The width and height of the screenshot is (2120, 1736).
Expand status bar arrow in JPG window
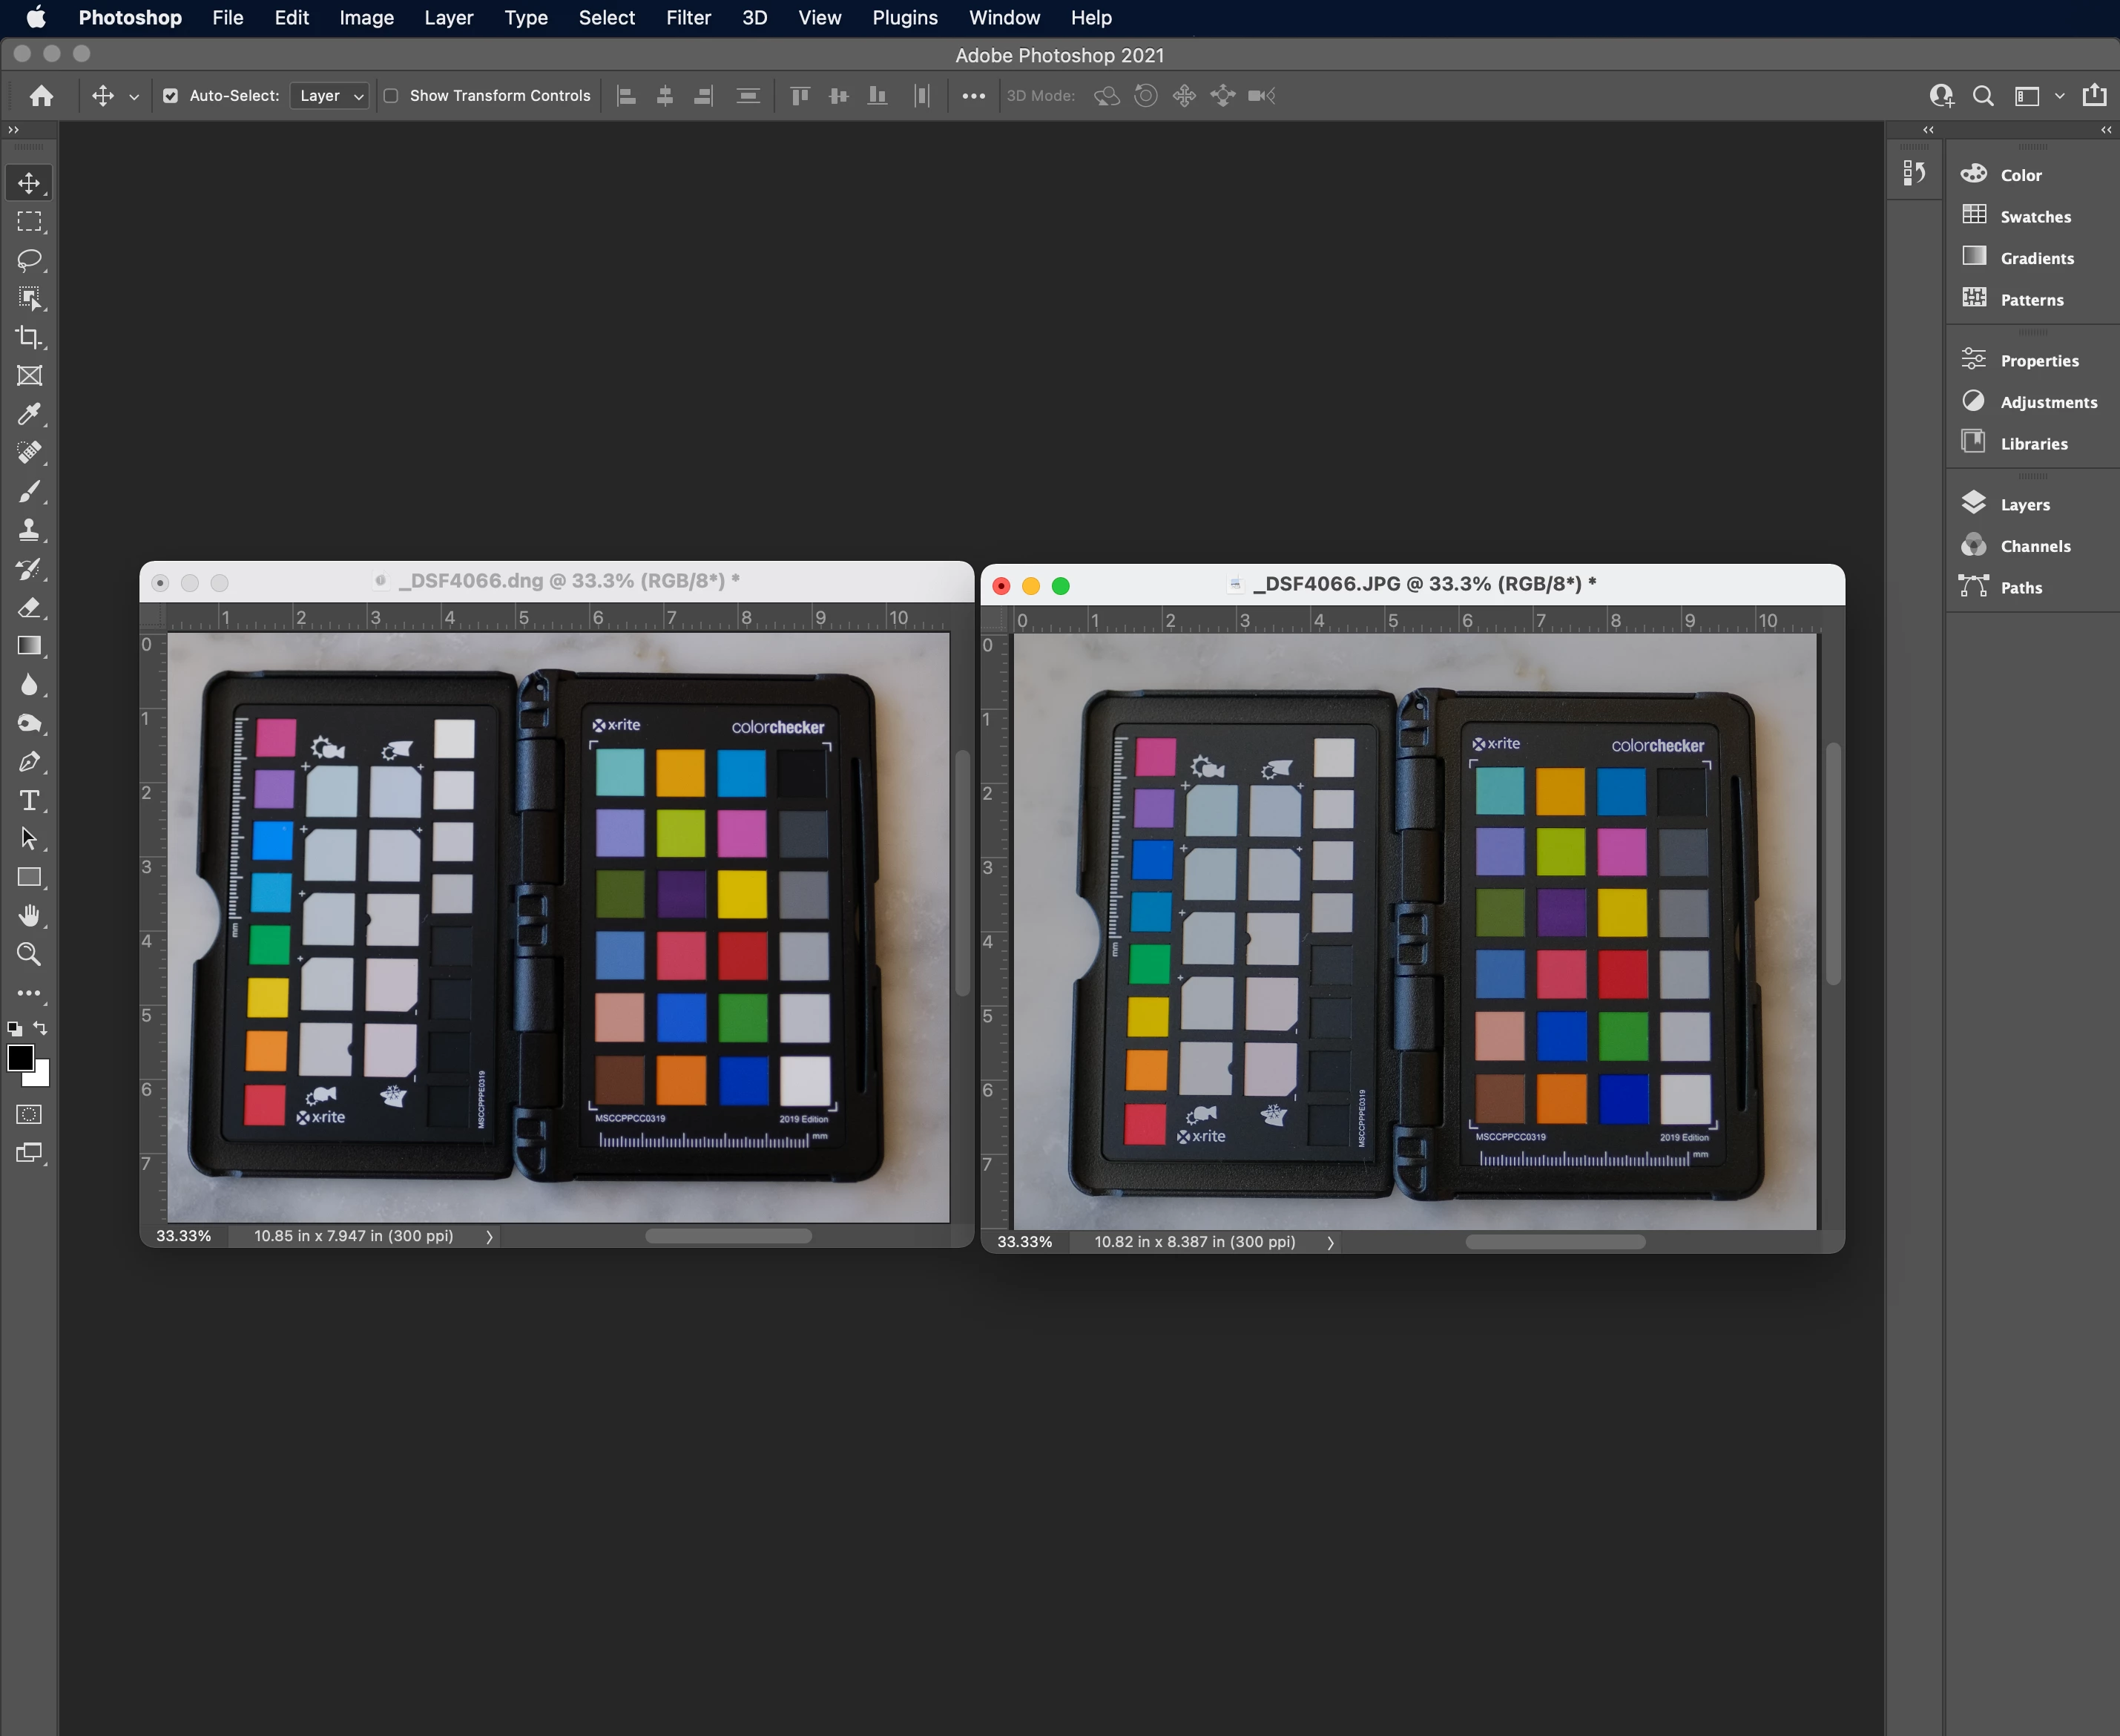1330,1242
